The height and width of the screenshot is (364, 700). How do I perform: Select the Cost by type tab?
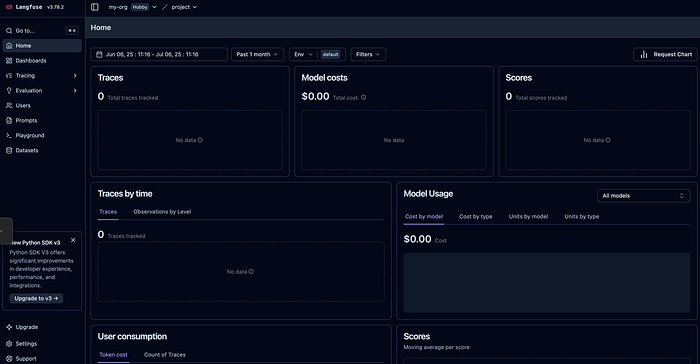(x=475, y=217)
